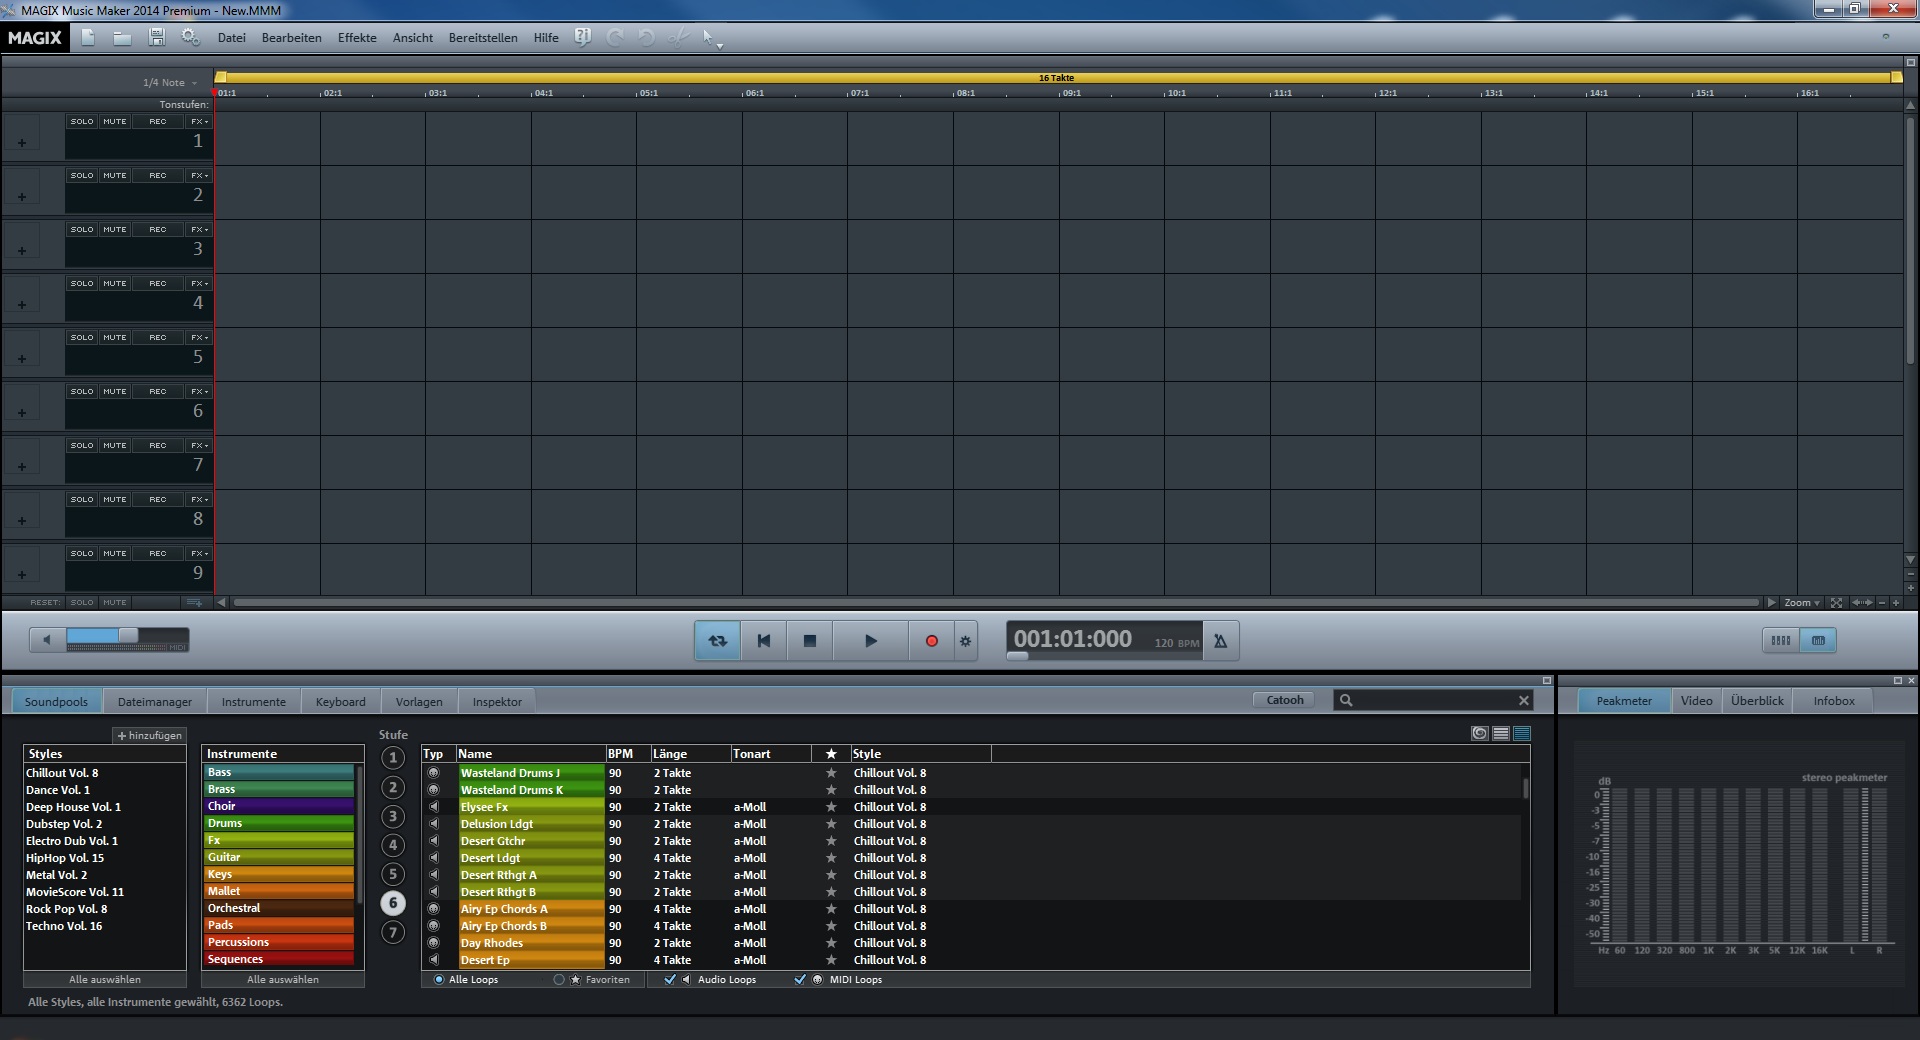Preview the Elysee Fx audio loop icon
1920x1040 pixels.
coord(433,807)
